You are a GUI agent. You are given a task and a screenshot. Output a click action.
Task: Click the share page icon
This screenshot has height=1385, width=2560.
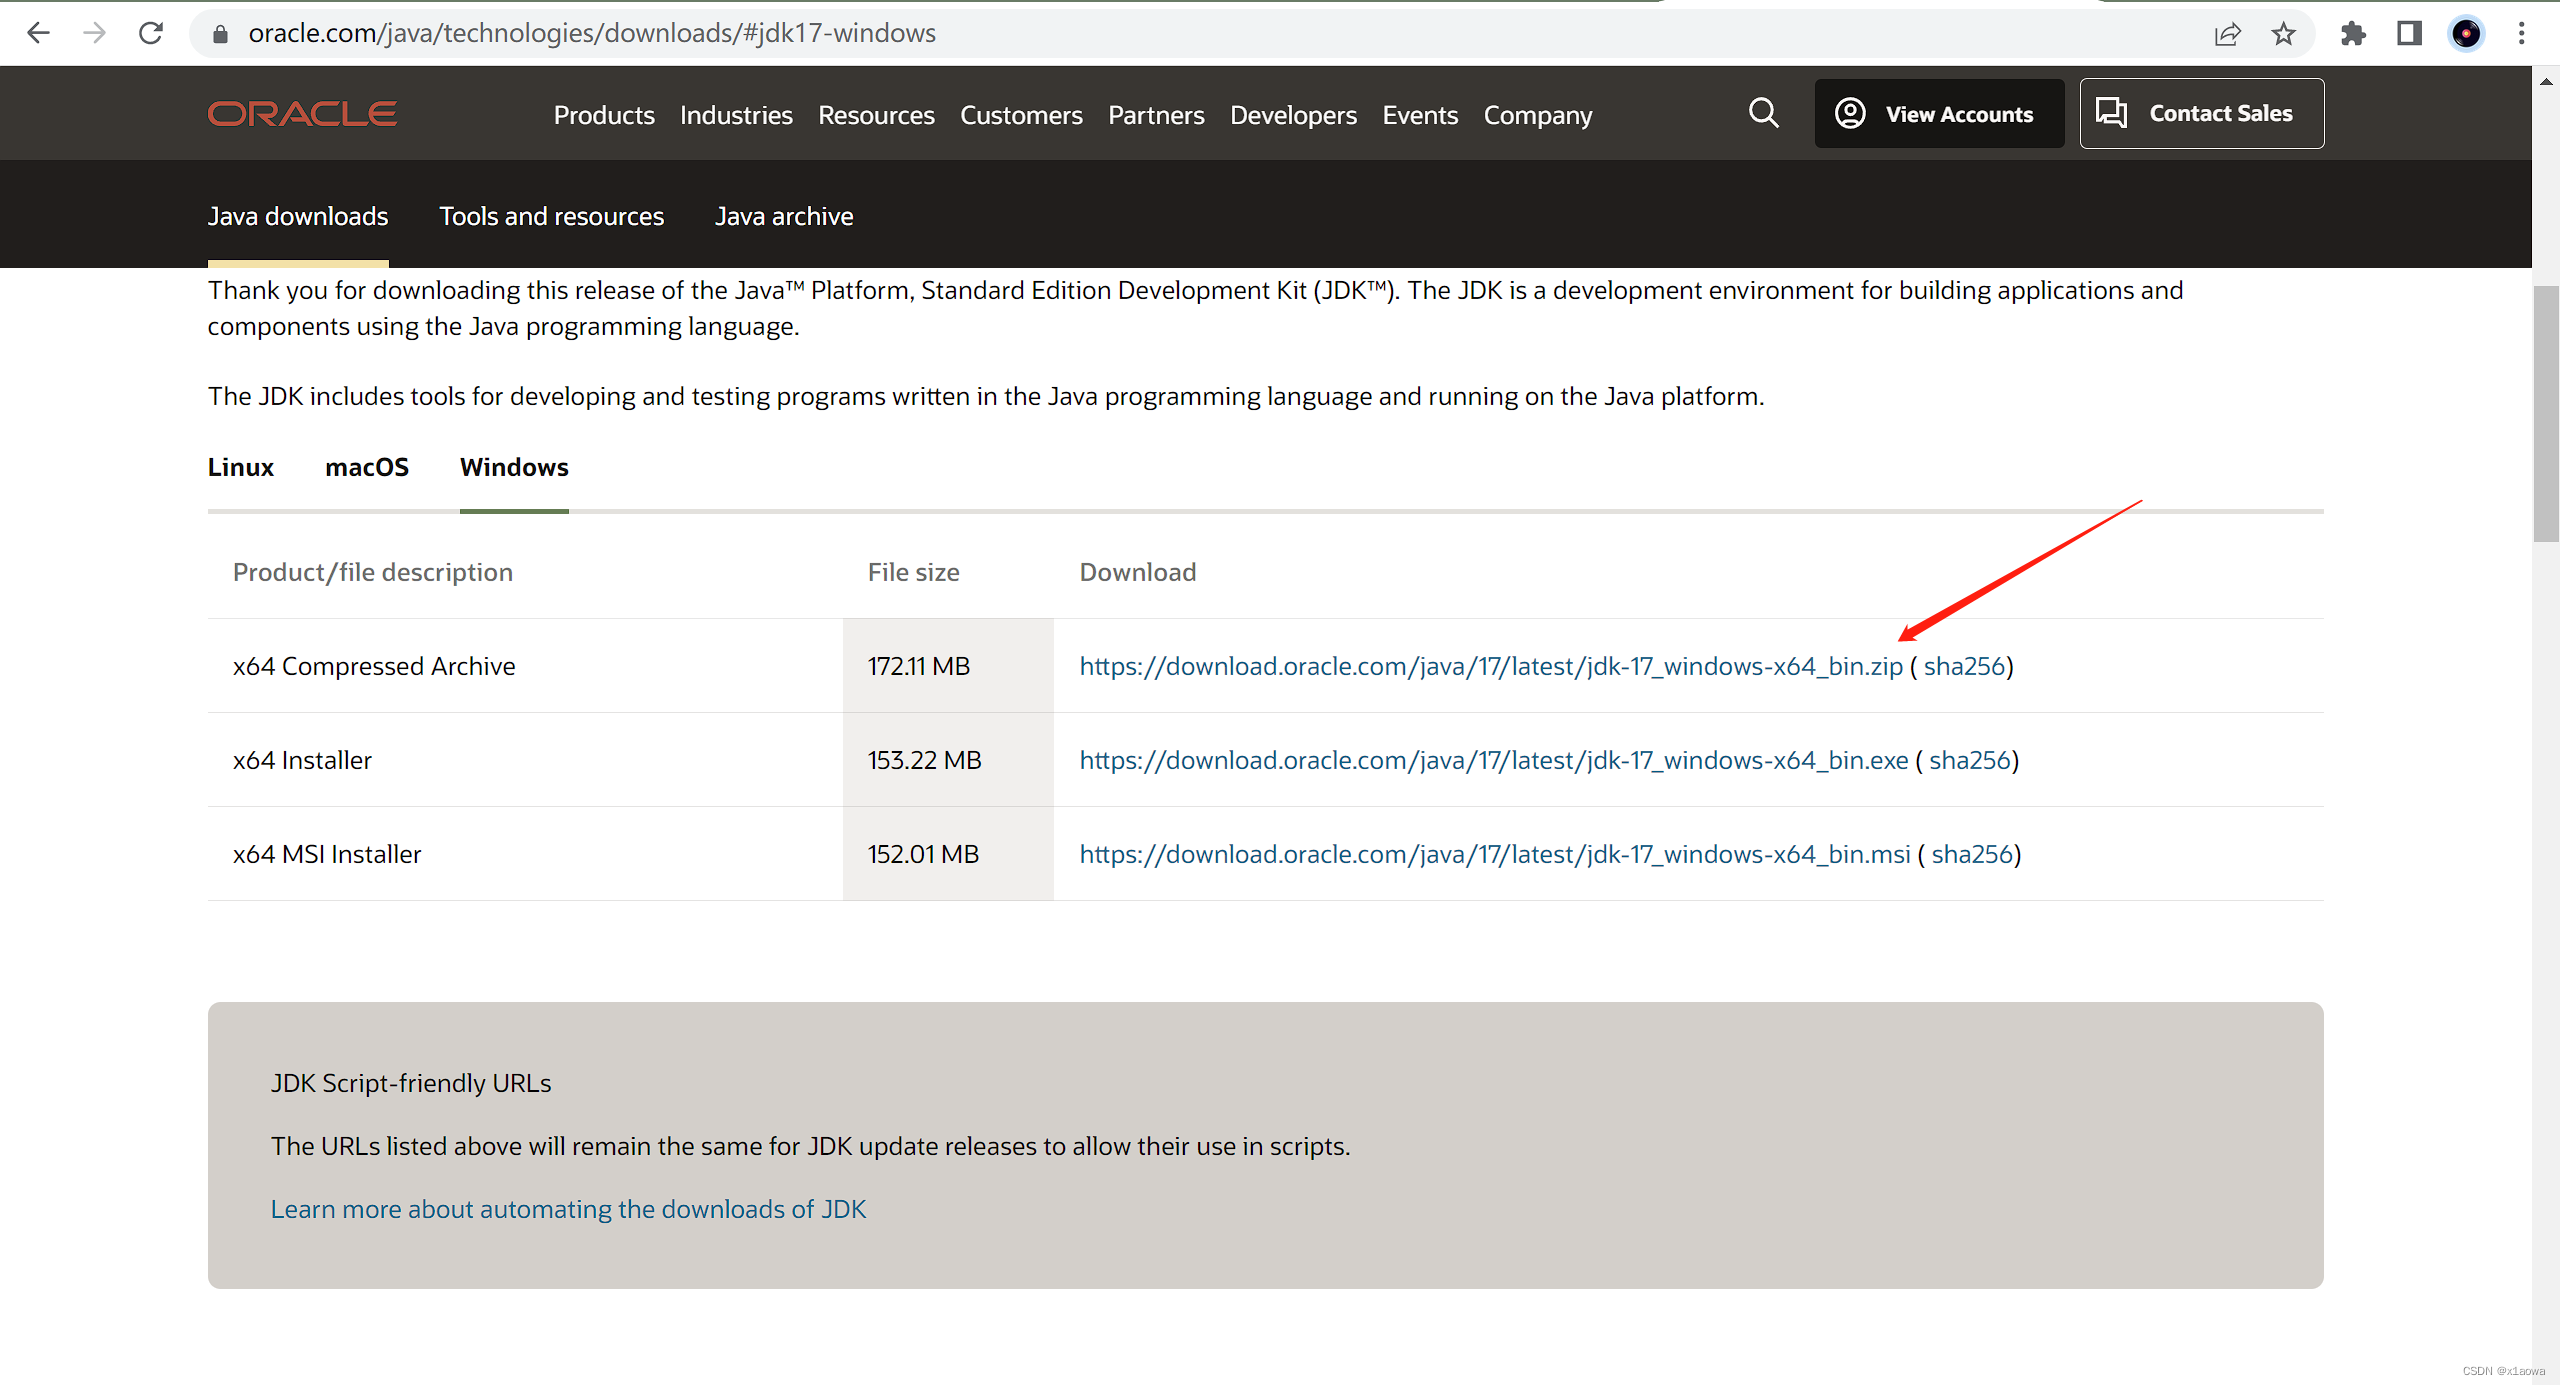(x=2227, y=34)
